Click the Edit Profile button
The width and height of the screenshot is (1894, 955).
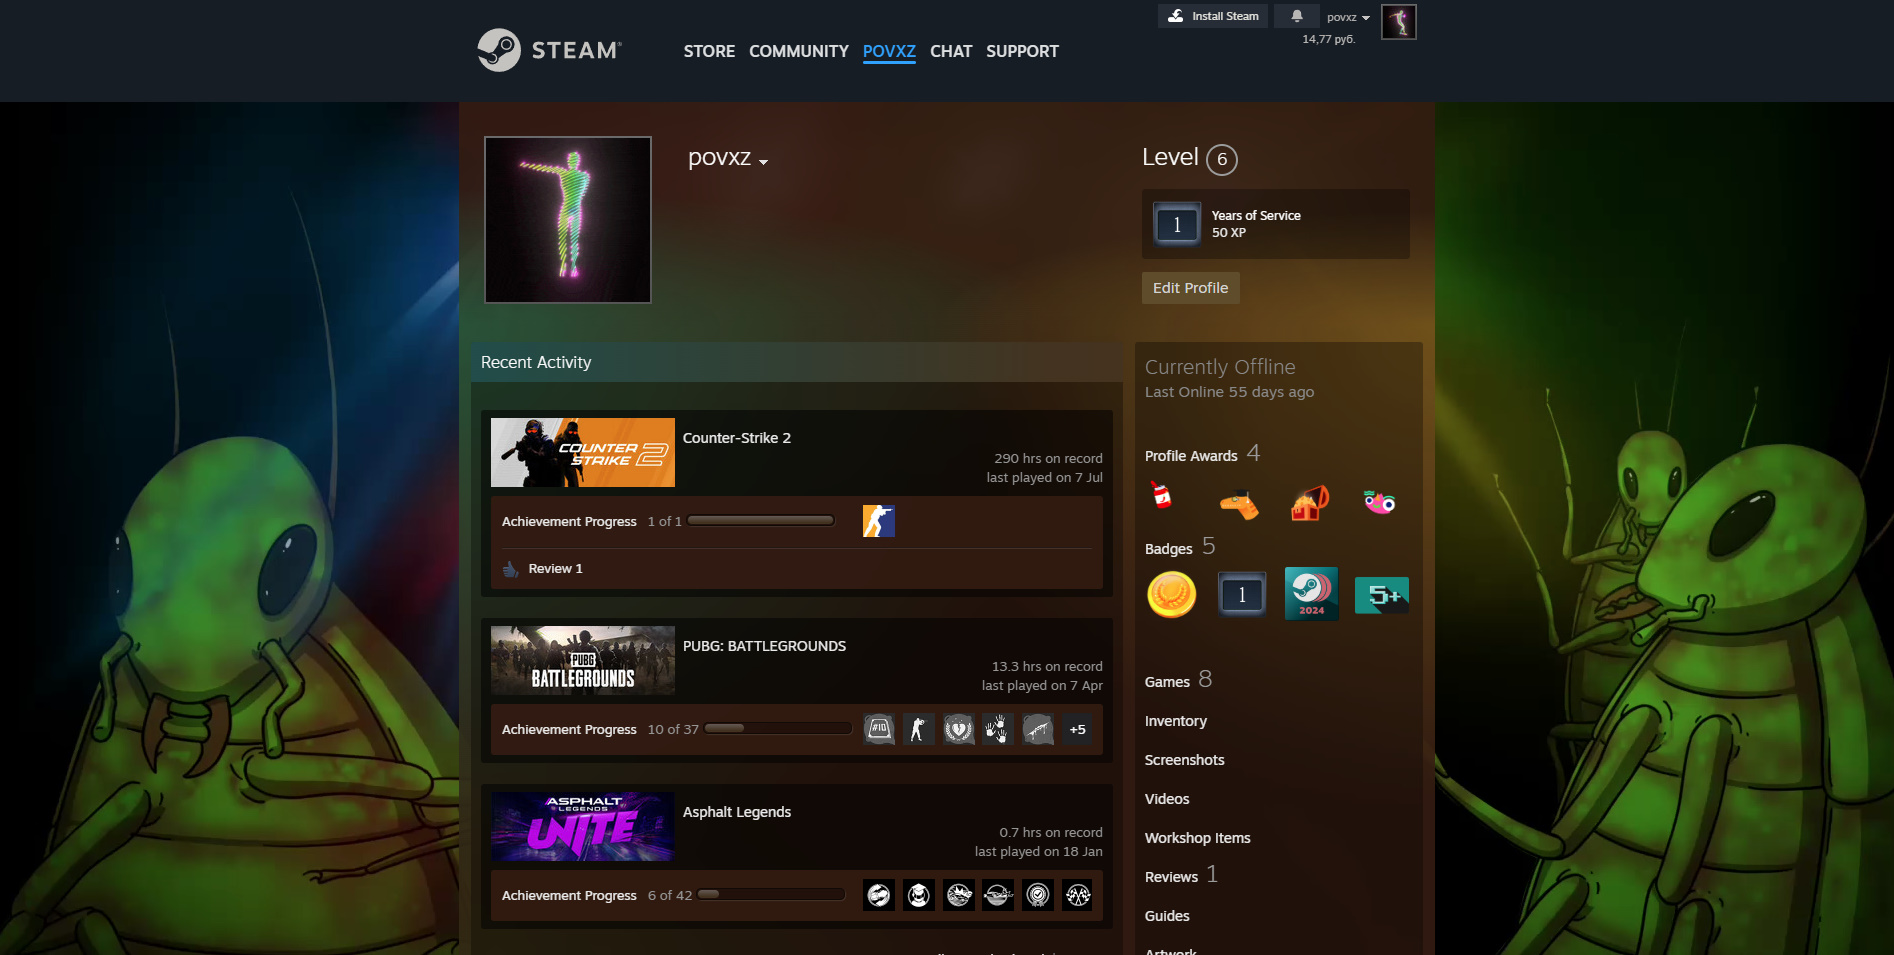[x=1190, y=288]
